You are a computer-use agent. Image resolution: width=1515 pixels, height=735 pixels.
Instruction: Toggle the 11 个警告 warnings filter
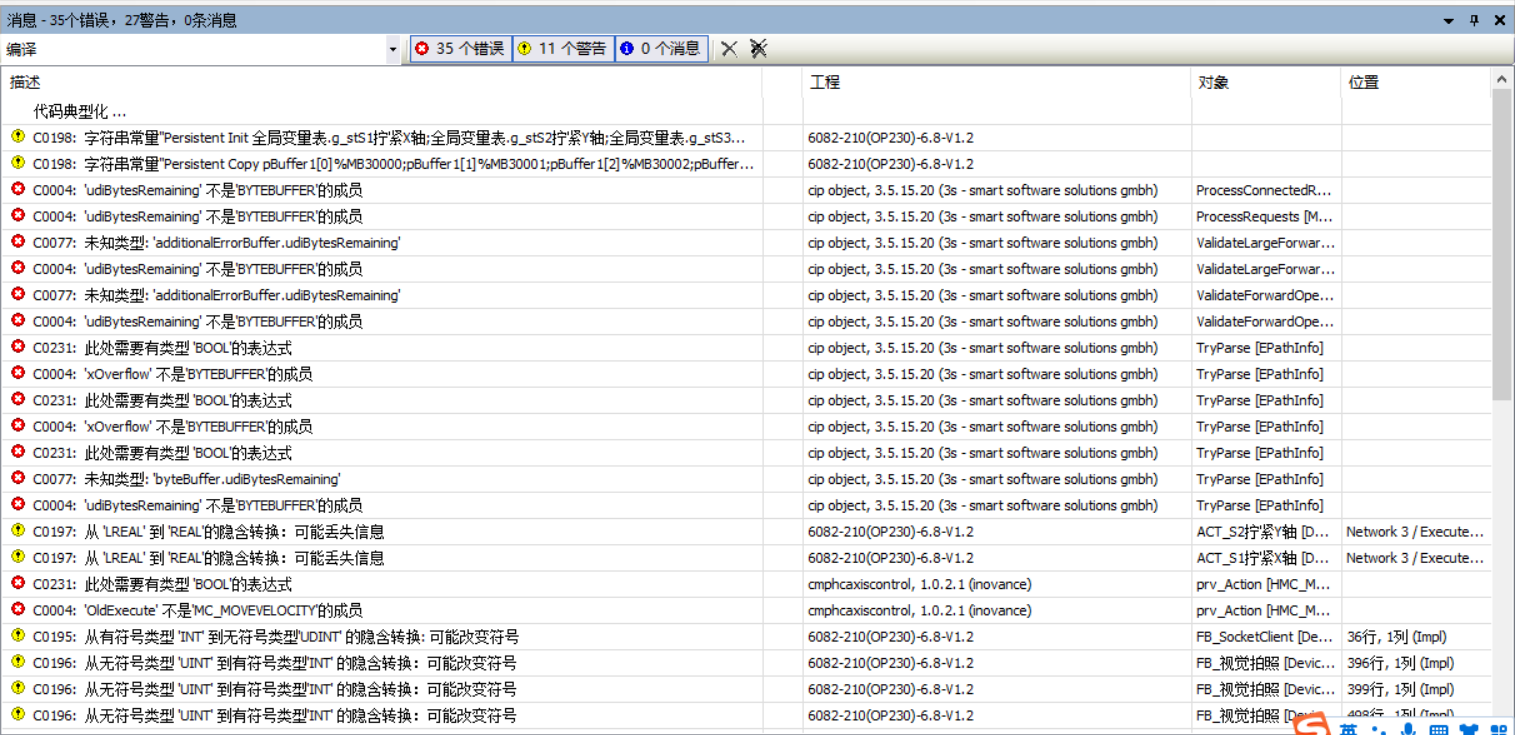[x=563, y=48]
